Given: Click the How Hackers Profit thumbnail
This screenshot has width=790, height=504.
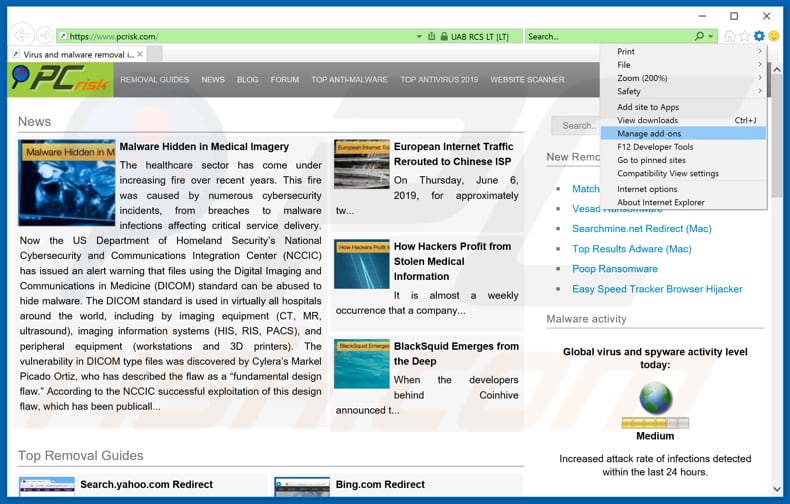Looking at the screenshot, I should [362, 264].
